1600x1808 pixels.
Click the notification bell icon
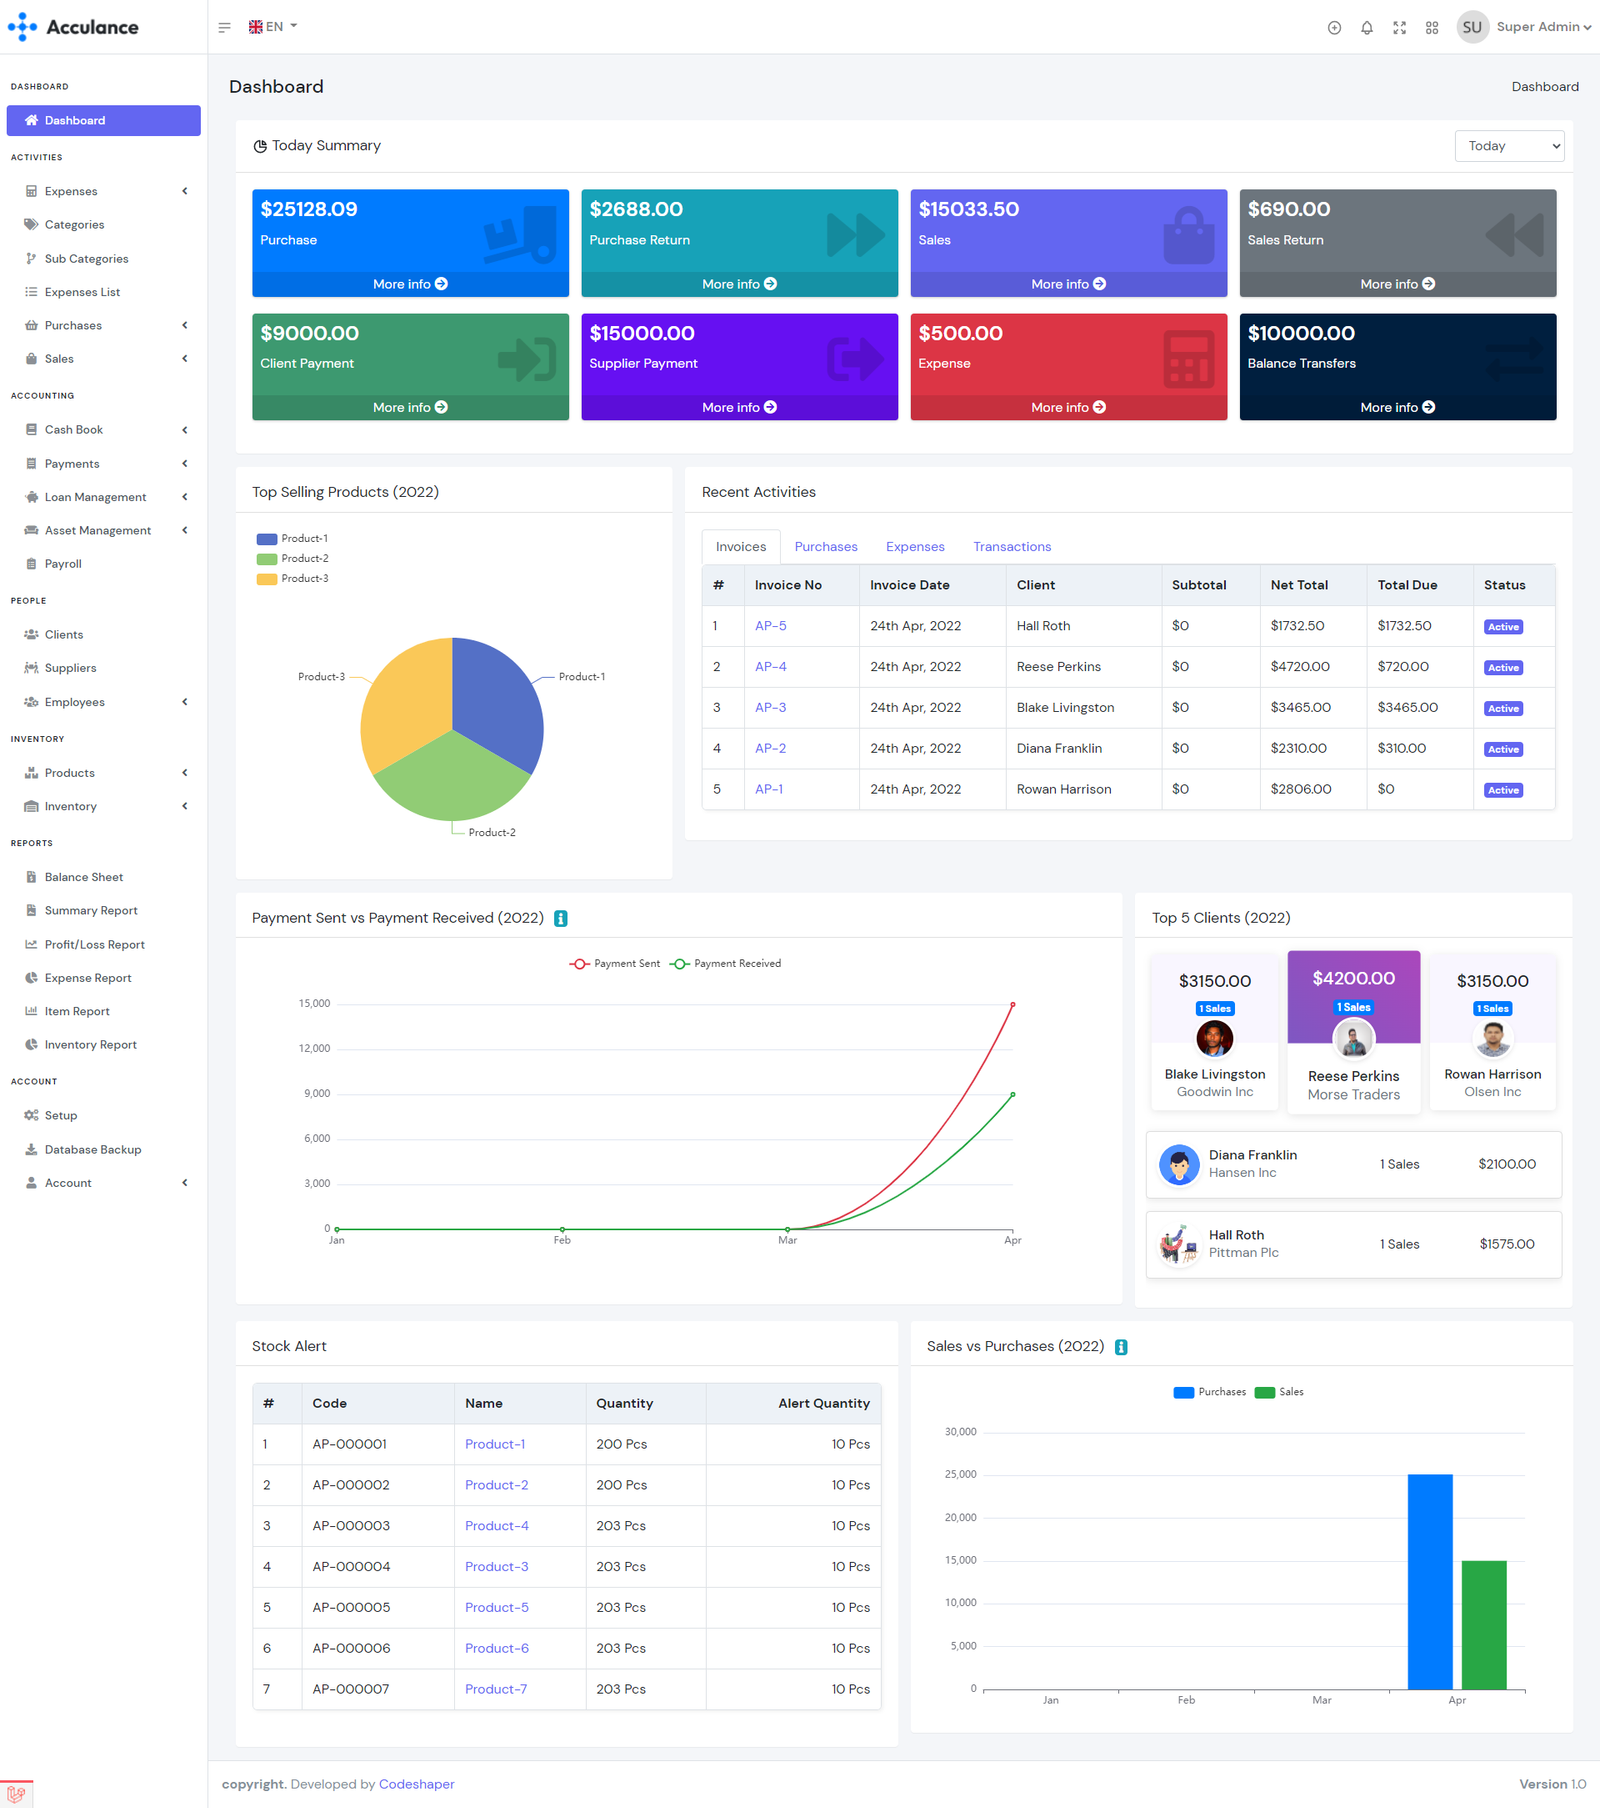[x=1366, y=28]
